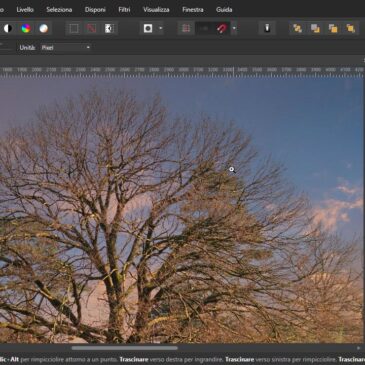Open the Livello menu
365x365 pixels.
25,10
